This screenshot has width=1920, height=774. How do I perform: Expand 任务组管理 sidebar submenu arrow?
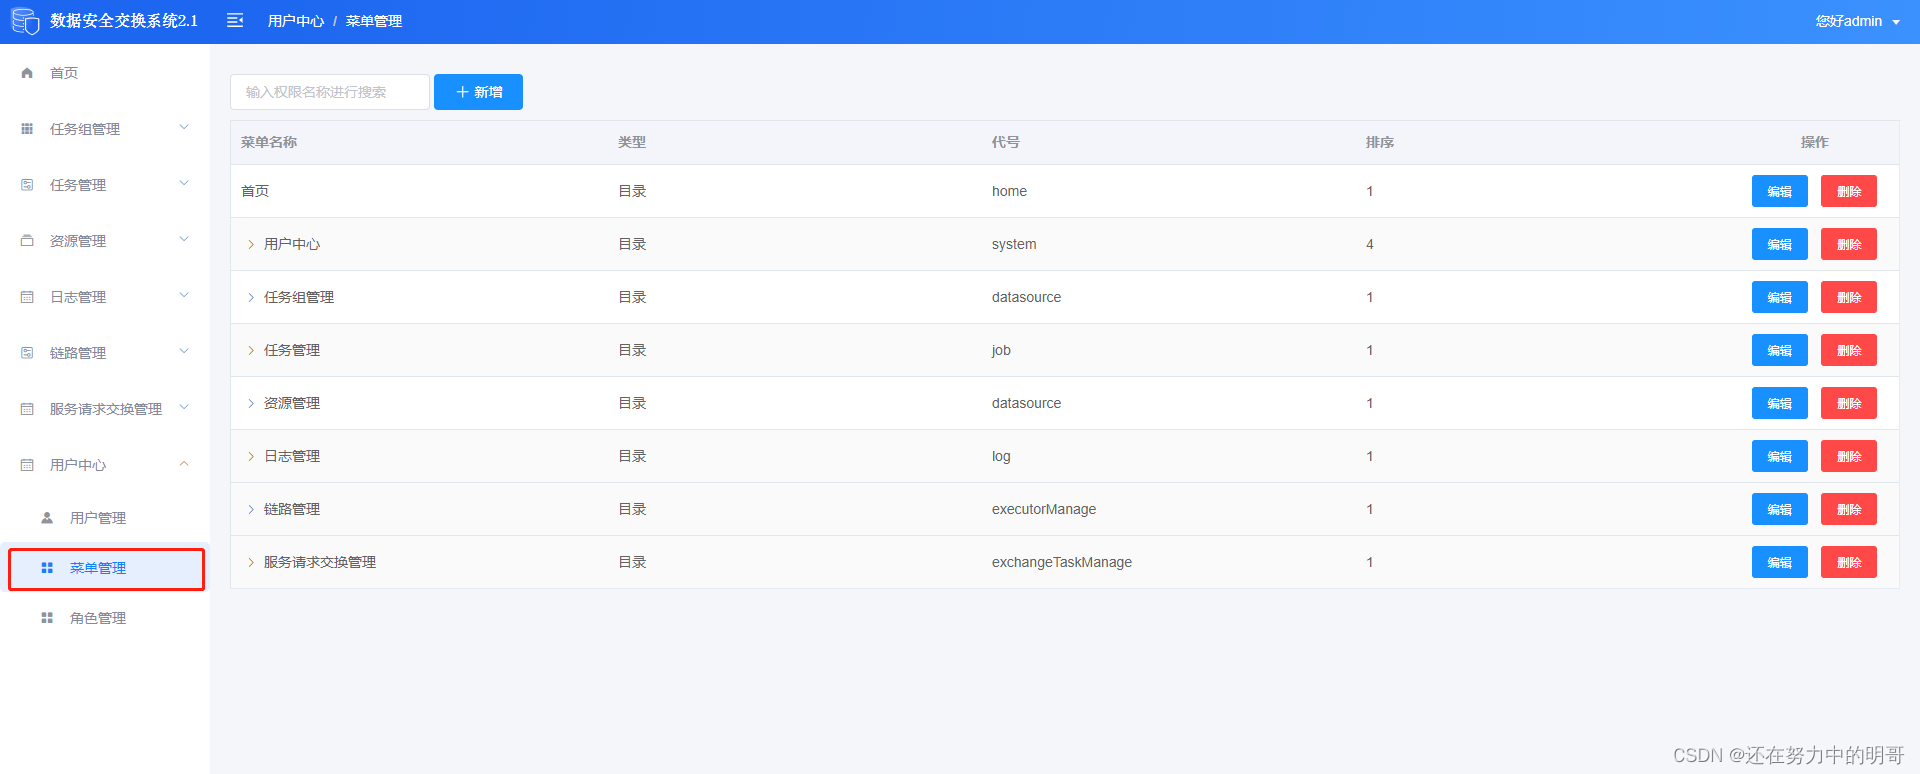(184, 128)
